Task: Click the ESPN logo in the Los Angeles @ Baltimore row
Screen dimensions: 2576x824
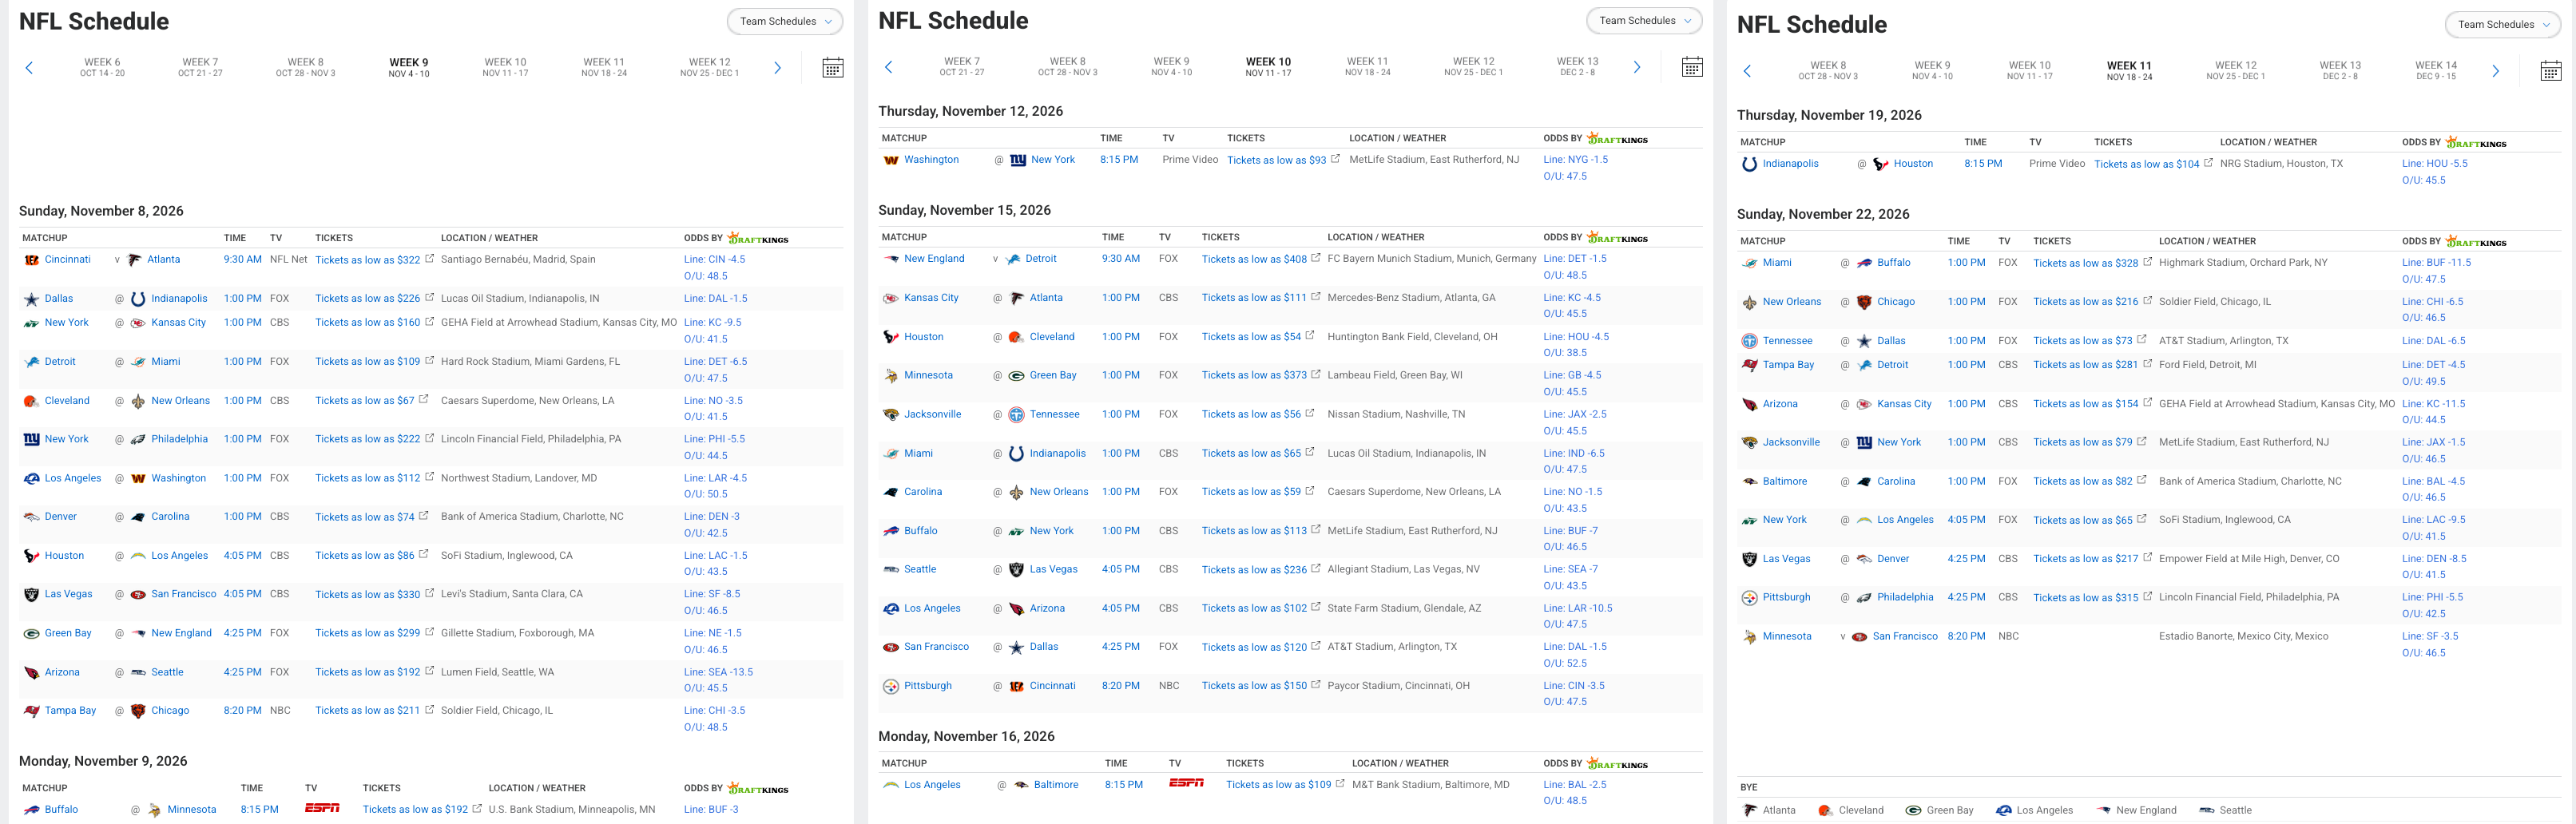Action: (x=1186, y=783)
